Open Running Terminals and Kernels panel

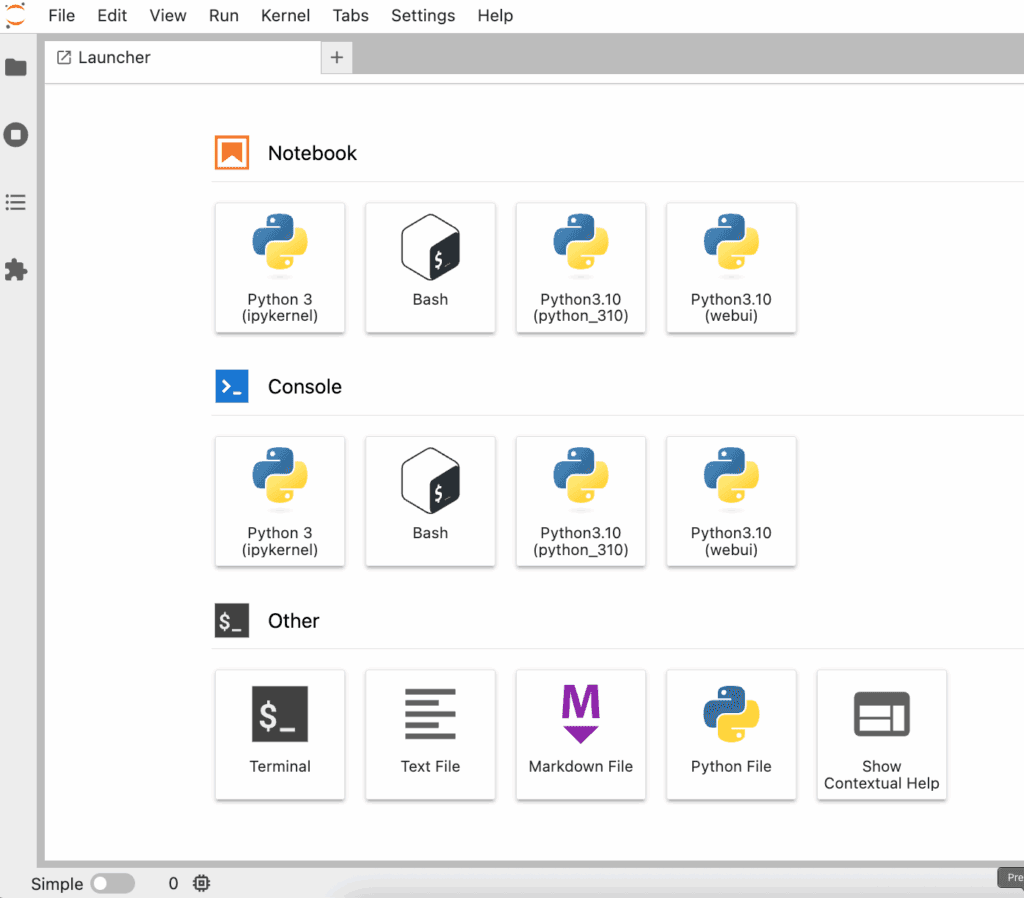[16, 135]
